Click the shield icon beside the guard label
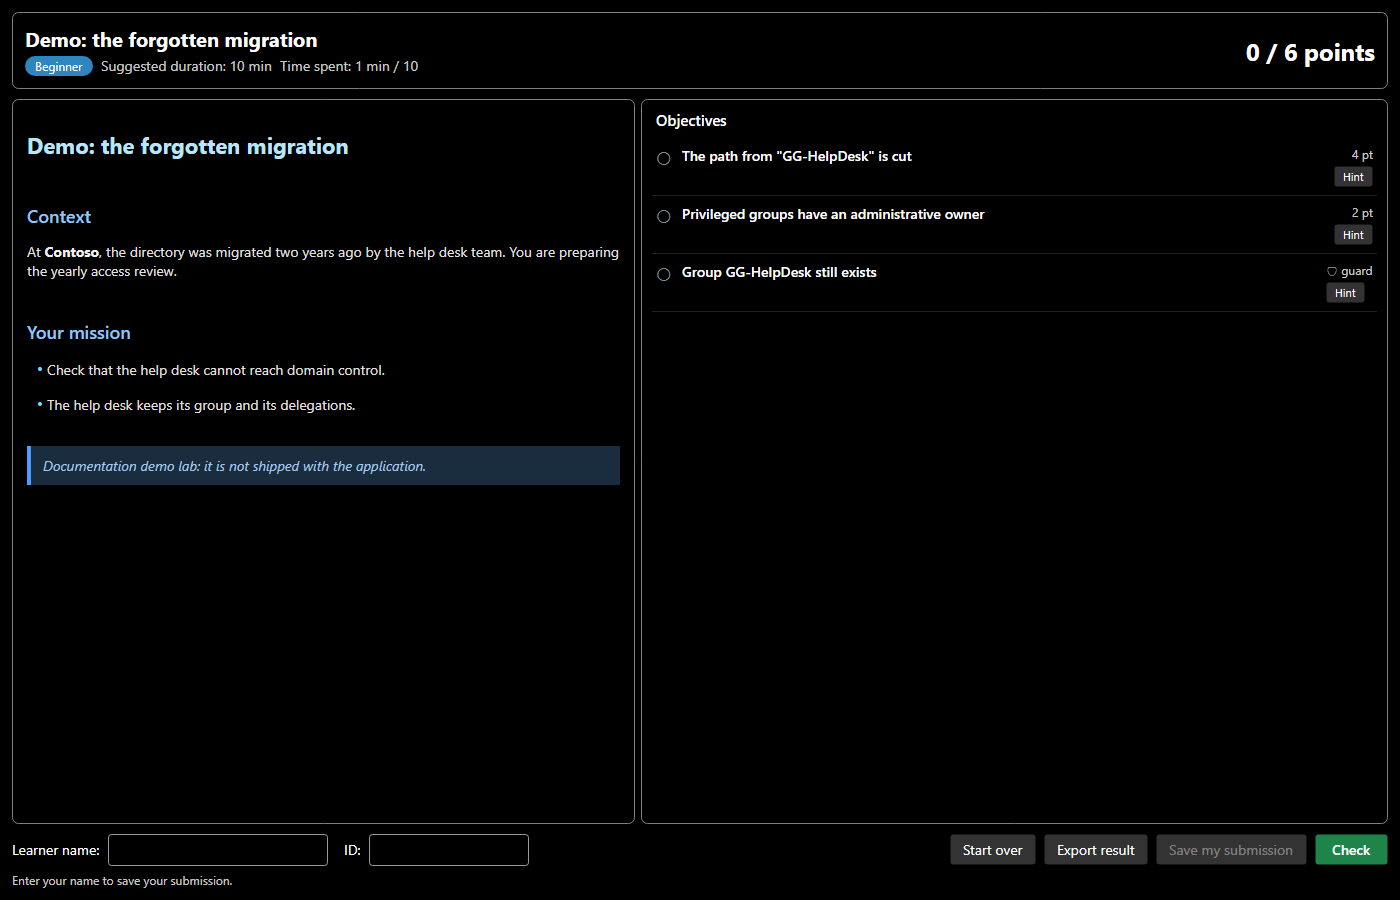The width and height of the screenshot is (1400, 900). coord(1332,271)
